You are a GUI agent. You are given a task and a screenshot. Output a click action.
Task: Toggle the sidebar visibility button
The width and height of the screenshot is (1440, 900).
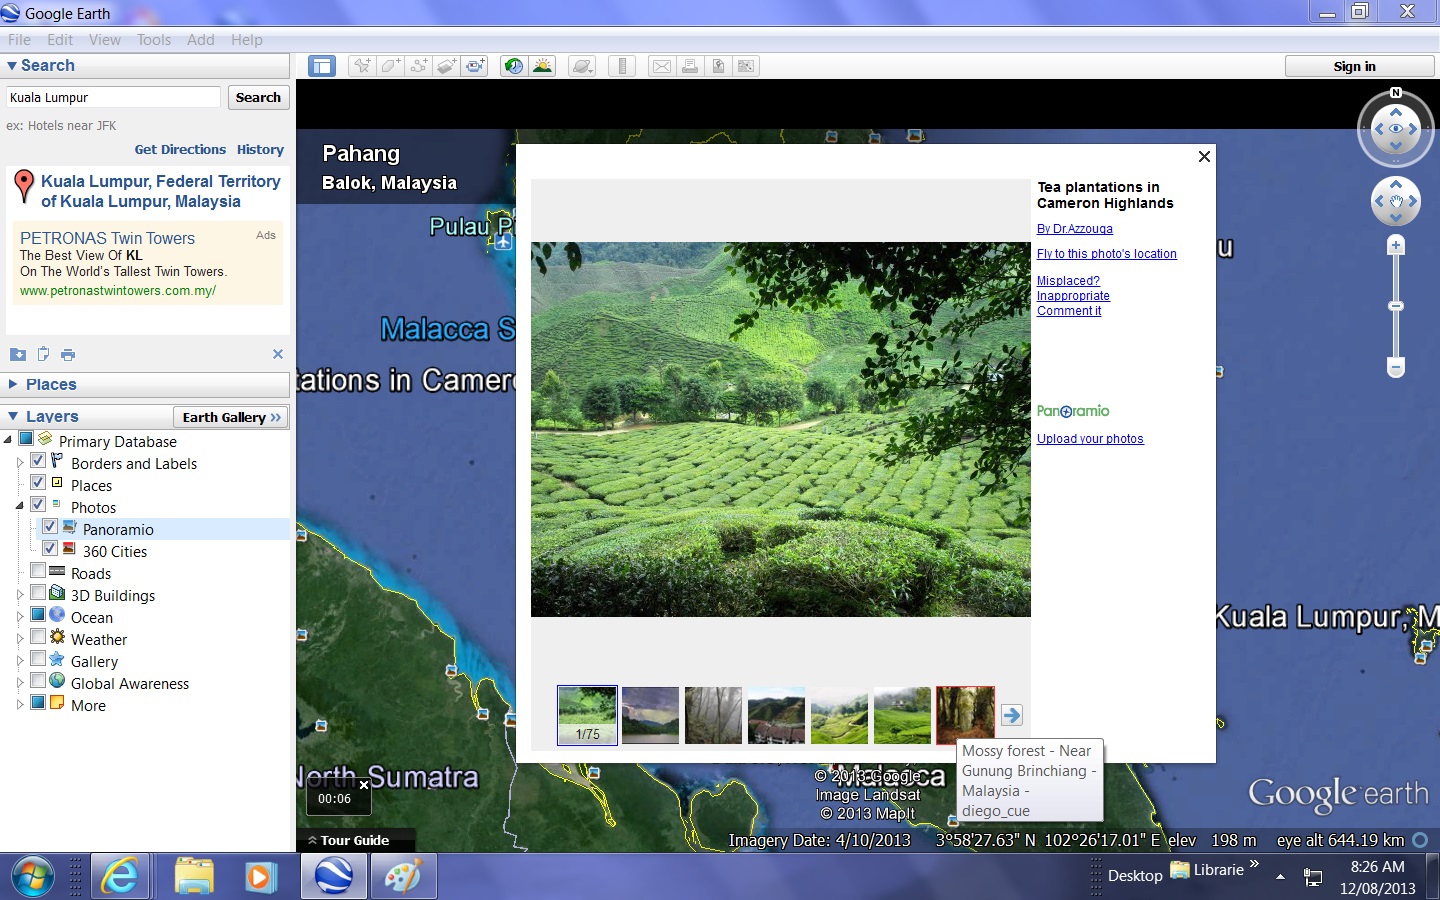322,66
